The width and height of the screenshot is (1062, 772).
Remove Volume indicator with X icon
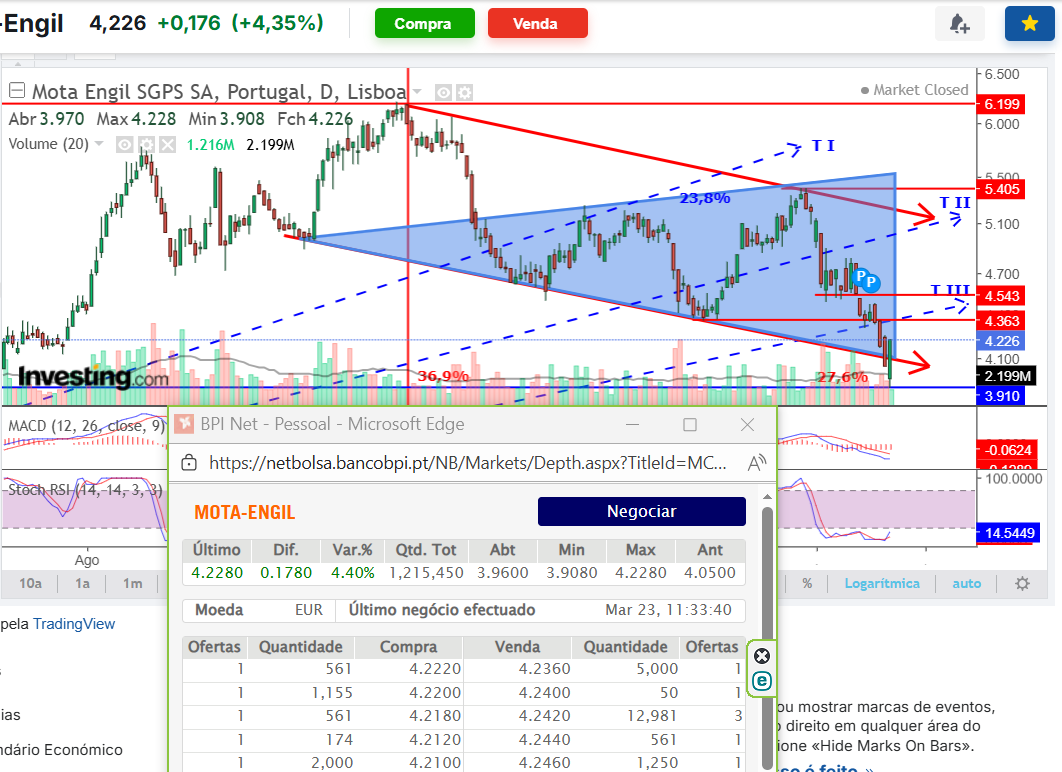[168, 144]
